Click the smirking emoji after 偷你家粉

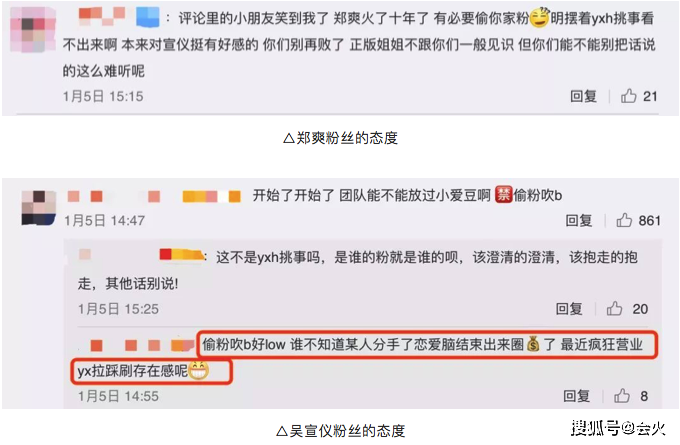coord(539,18)
